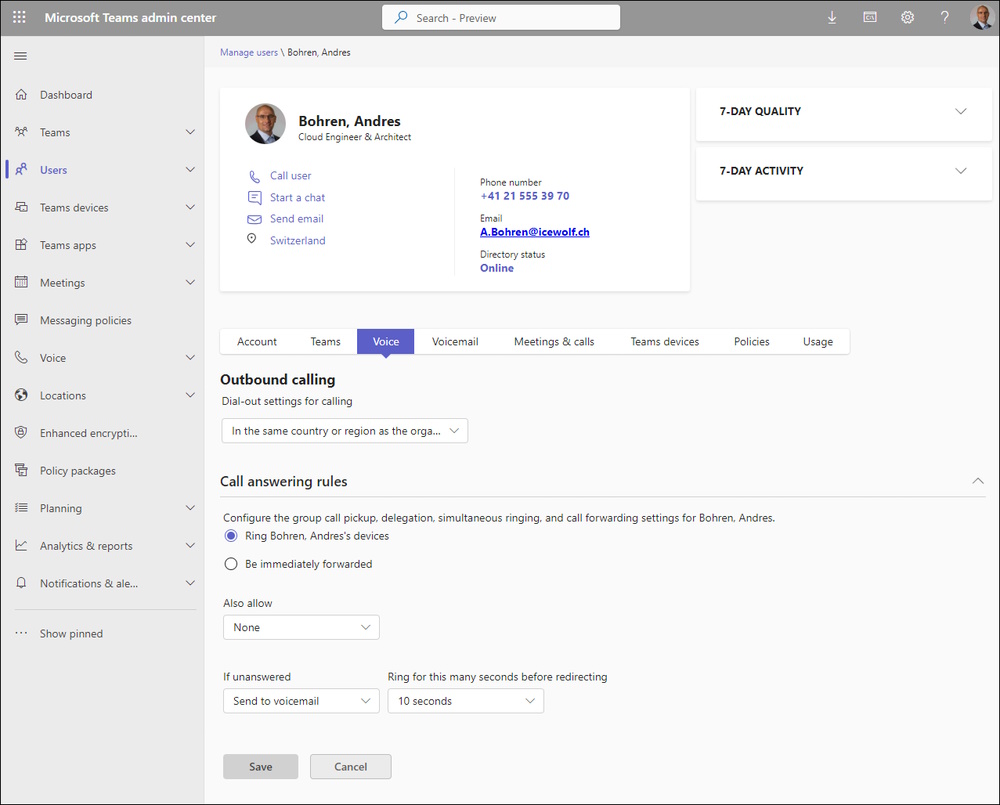Click the help question mark icon
1000x805 pixels.
click(945, 18)
